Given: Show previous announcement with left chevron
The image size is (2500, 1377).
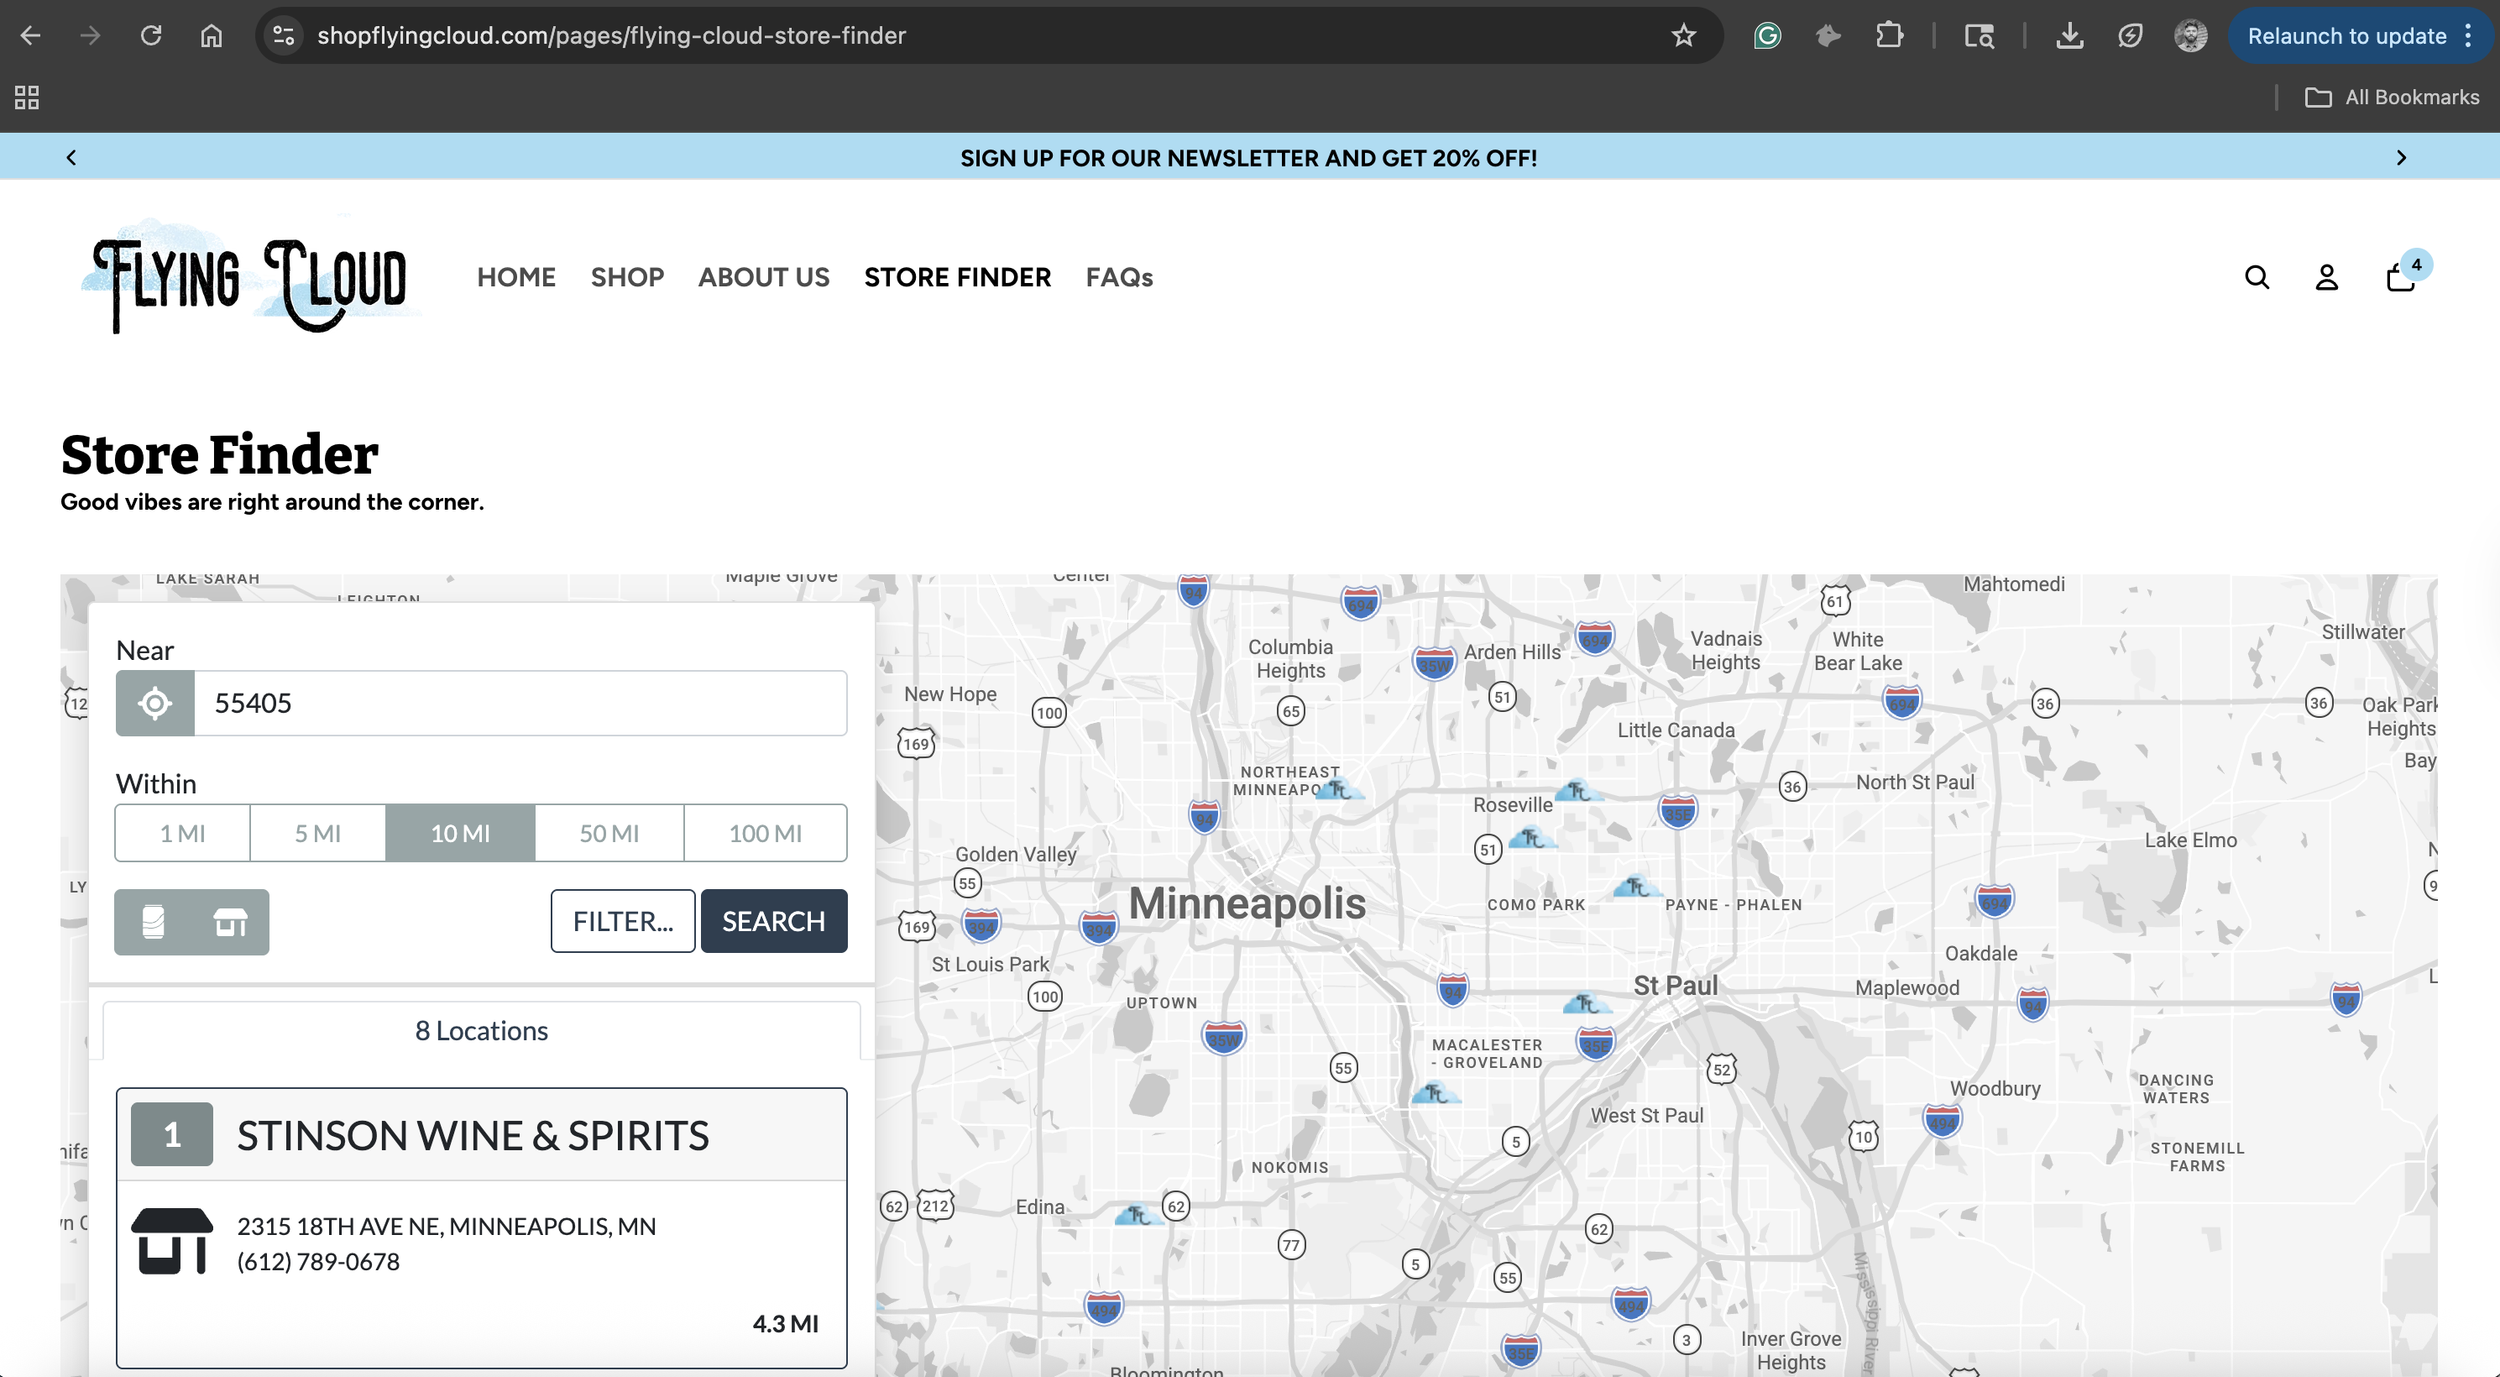Looking at the screenshot, I should (x=71, y=158).
